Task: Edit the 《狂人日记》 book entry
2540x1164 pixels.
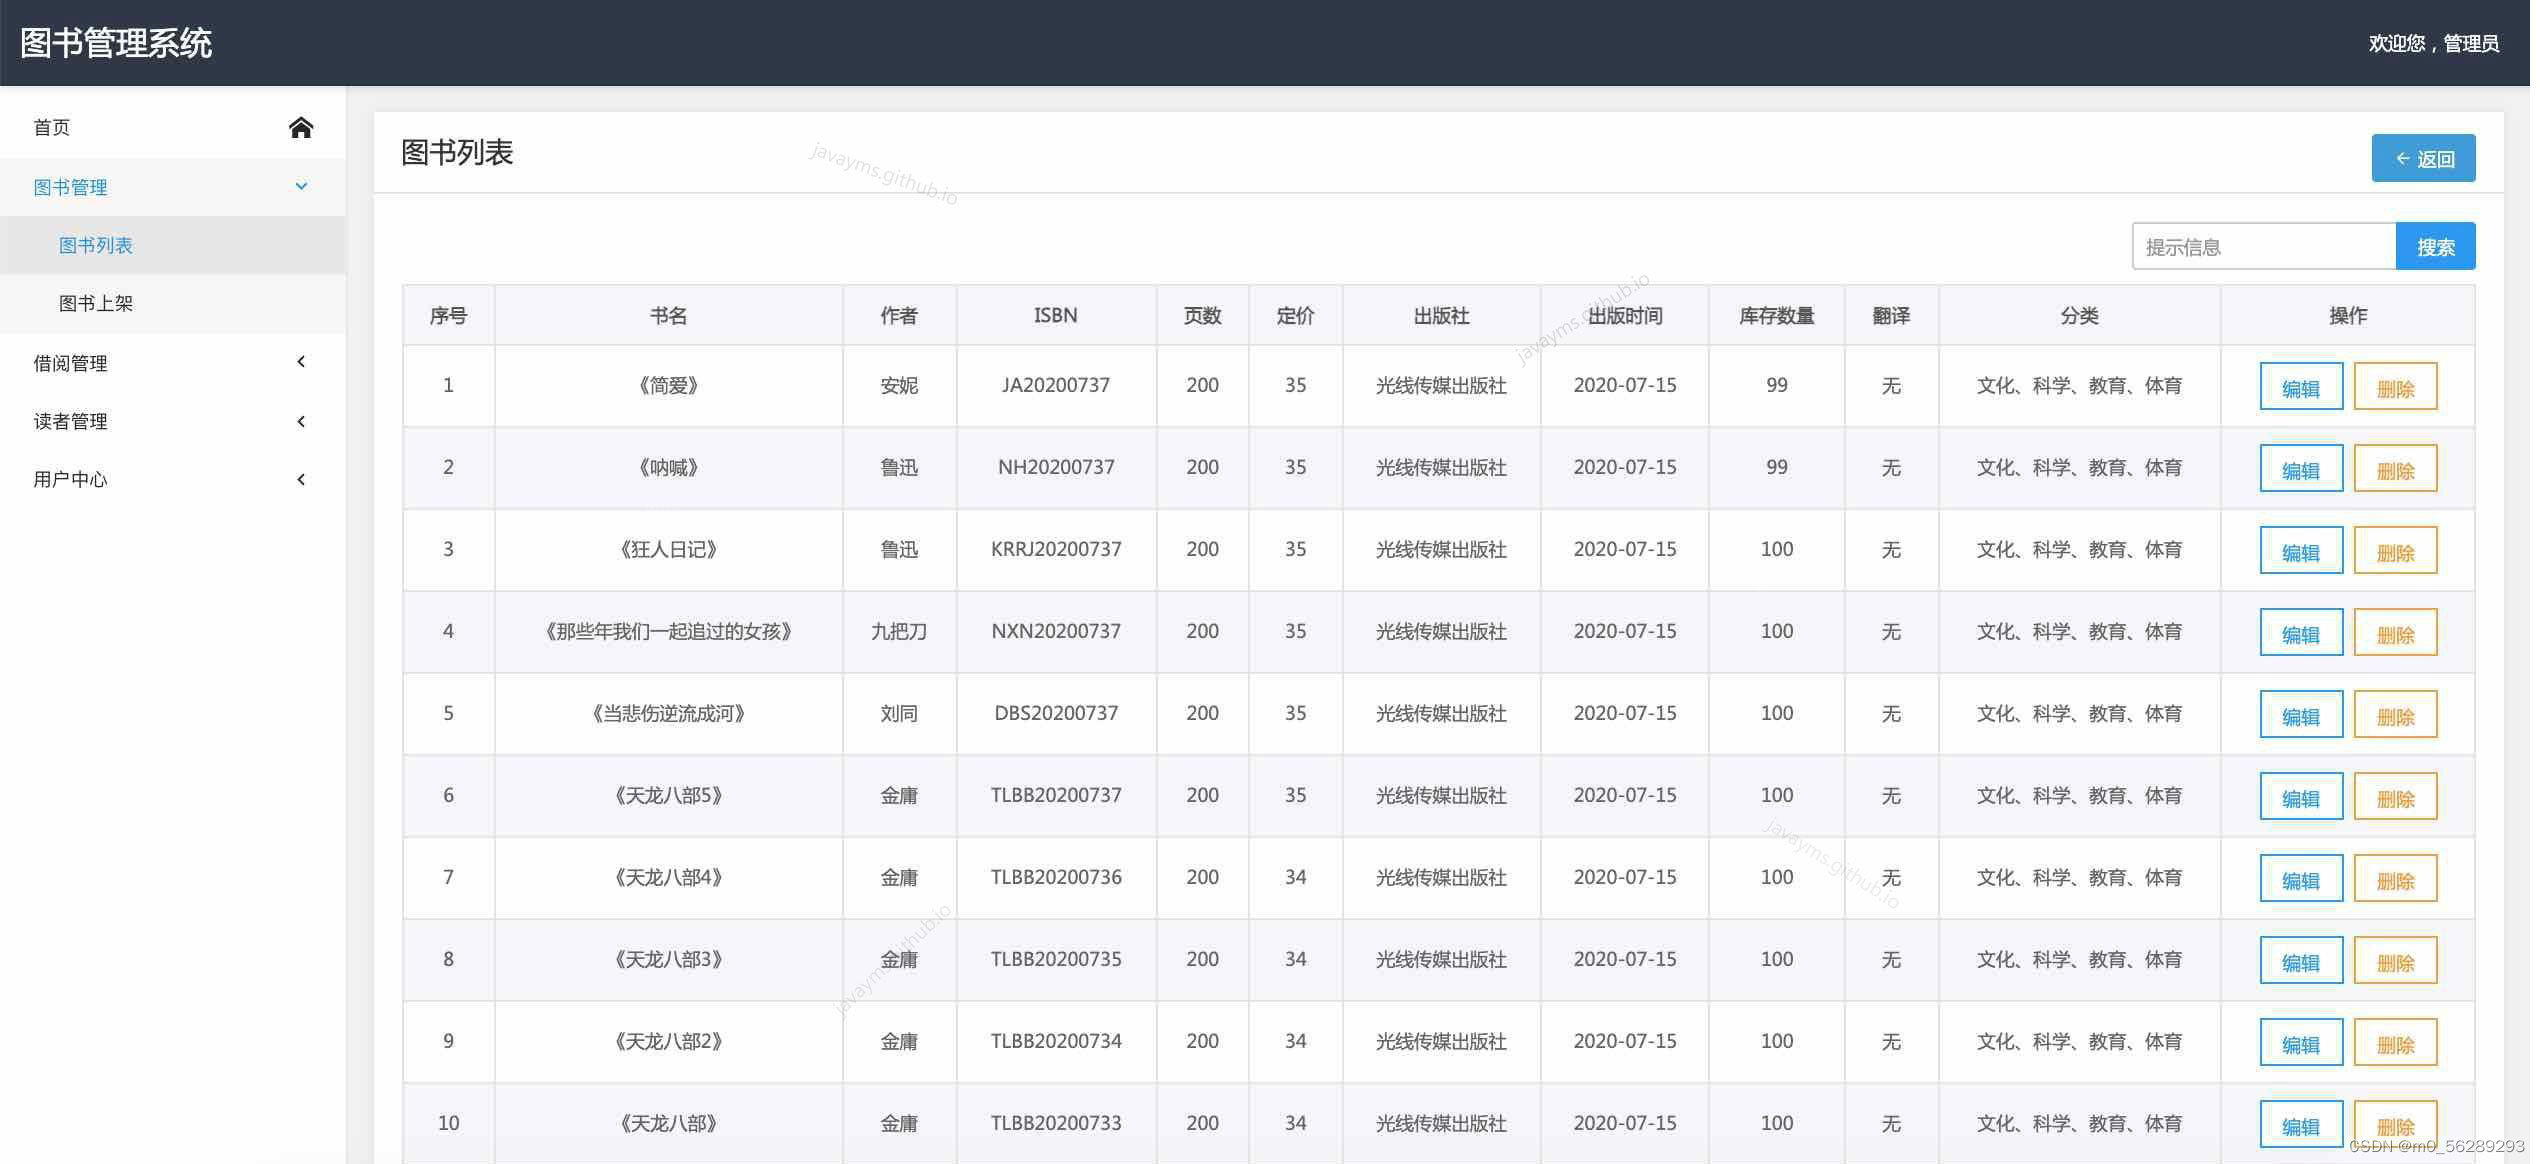Action: (x=2300, y=551)
